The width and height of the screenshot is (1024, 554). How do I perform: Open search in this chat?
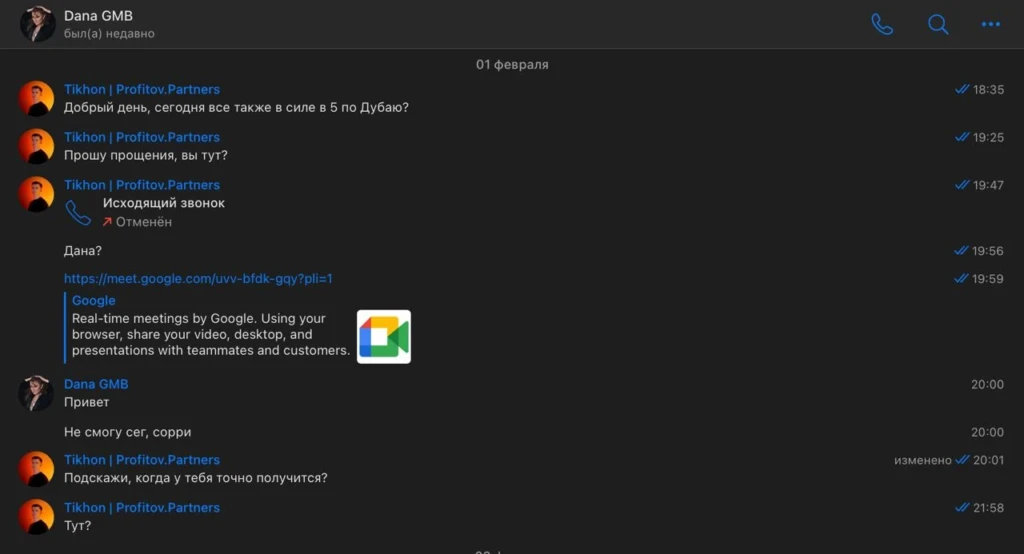point(938,24)
